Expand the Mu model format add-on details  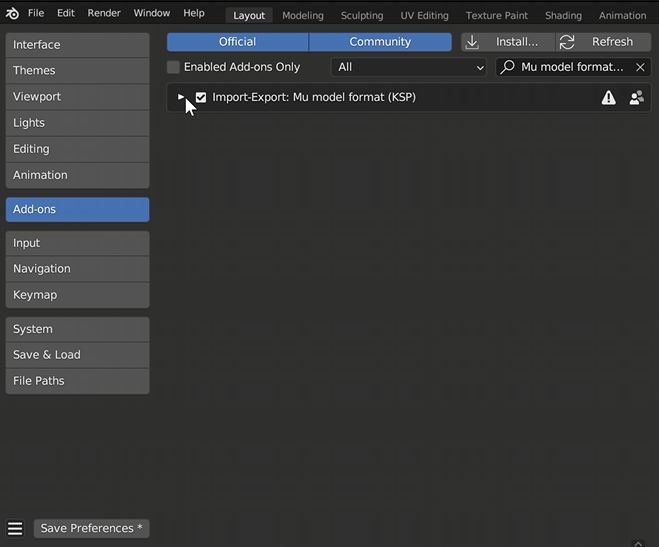[181, 97]
